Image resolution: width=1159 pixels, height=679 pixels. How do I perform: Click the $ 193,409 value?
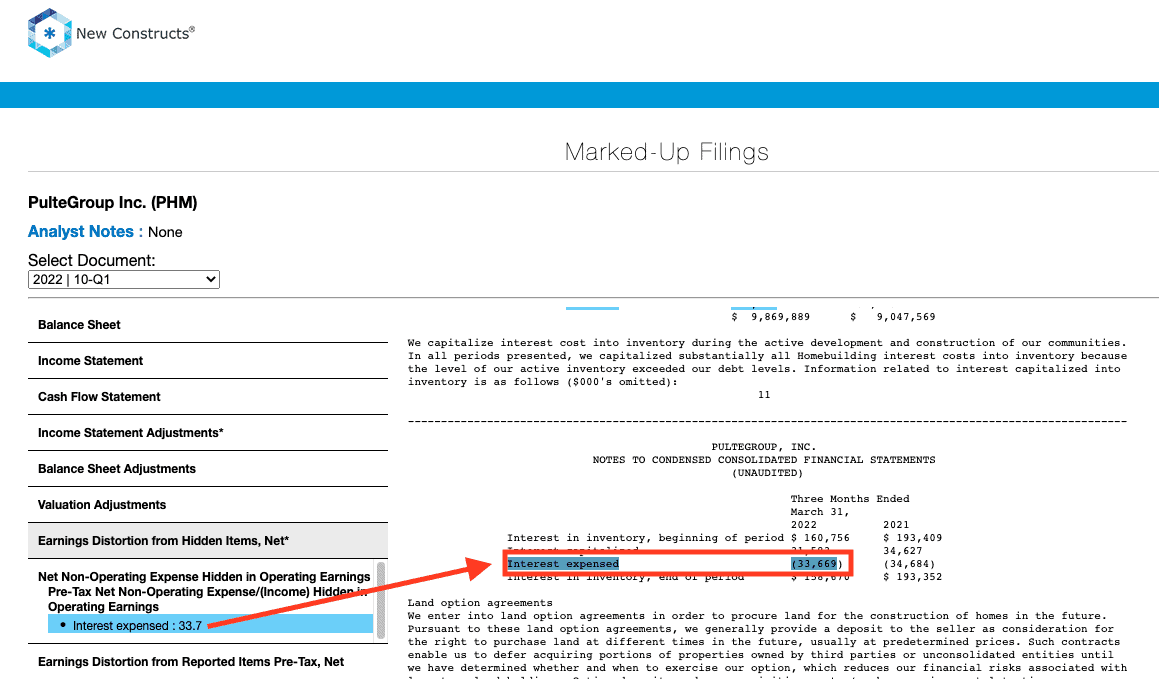(x=913, y=538)
